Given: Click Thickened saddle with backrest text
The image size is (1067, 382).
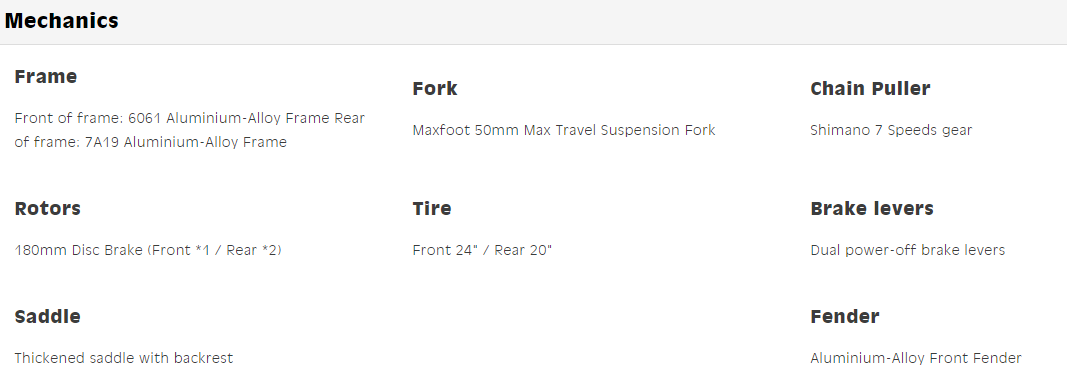Looking at the screenshot, I should pyautogui.click(x=123, y=357).
